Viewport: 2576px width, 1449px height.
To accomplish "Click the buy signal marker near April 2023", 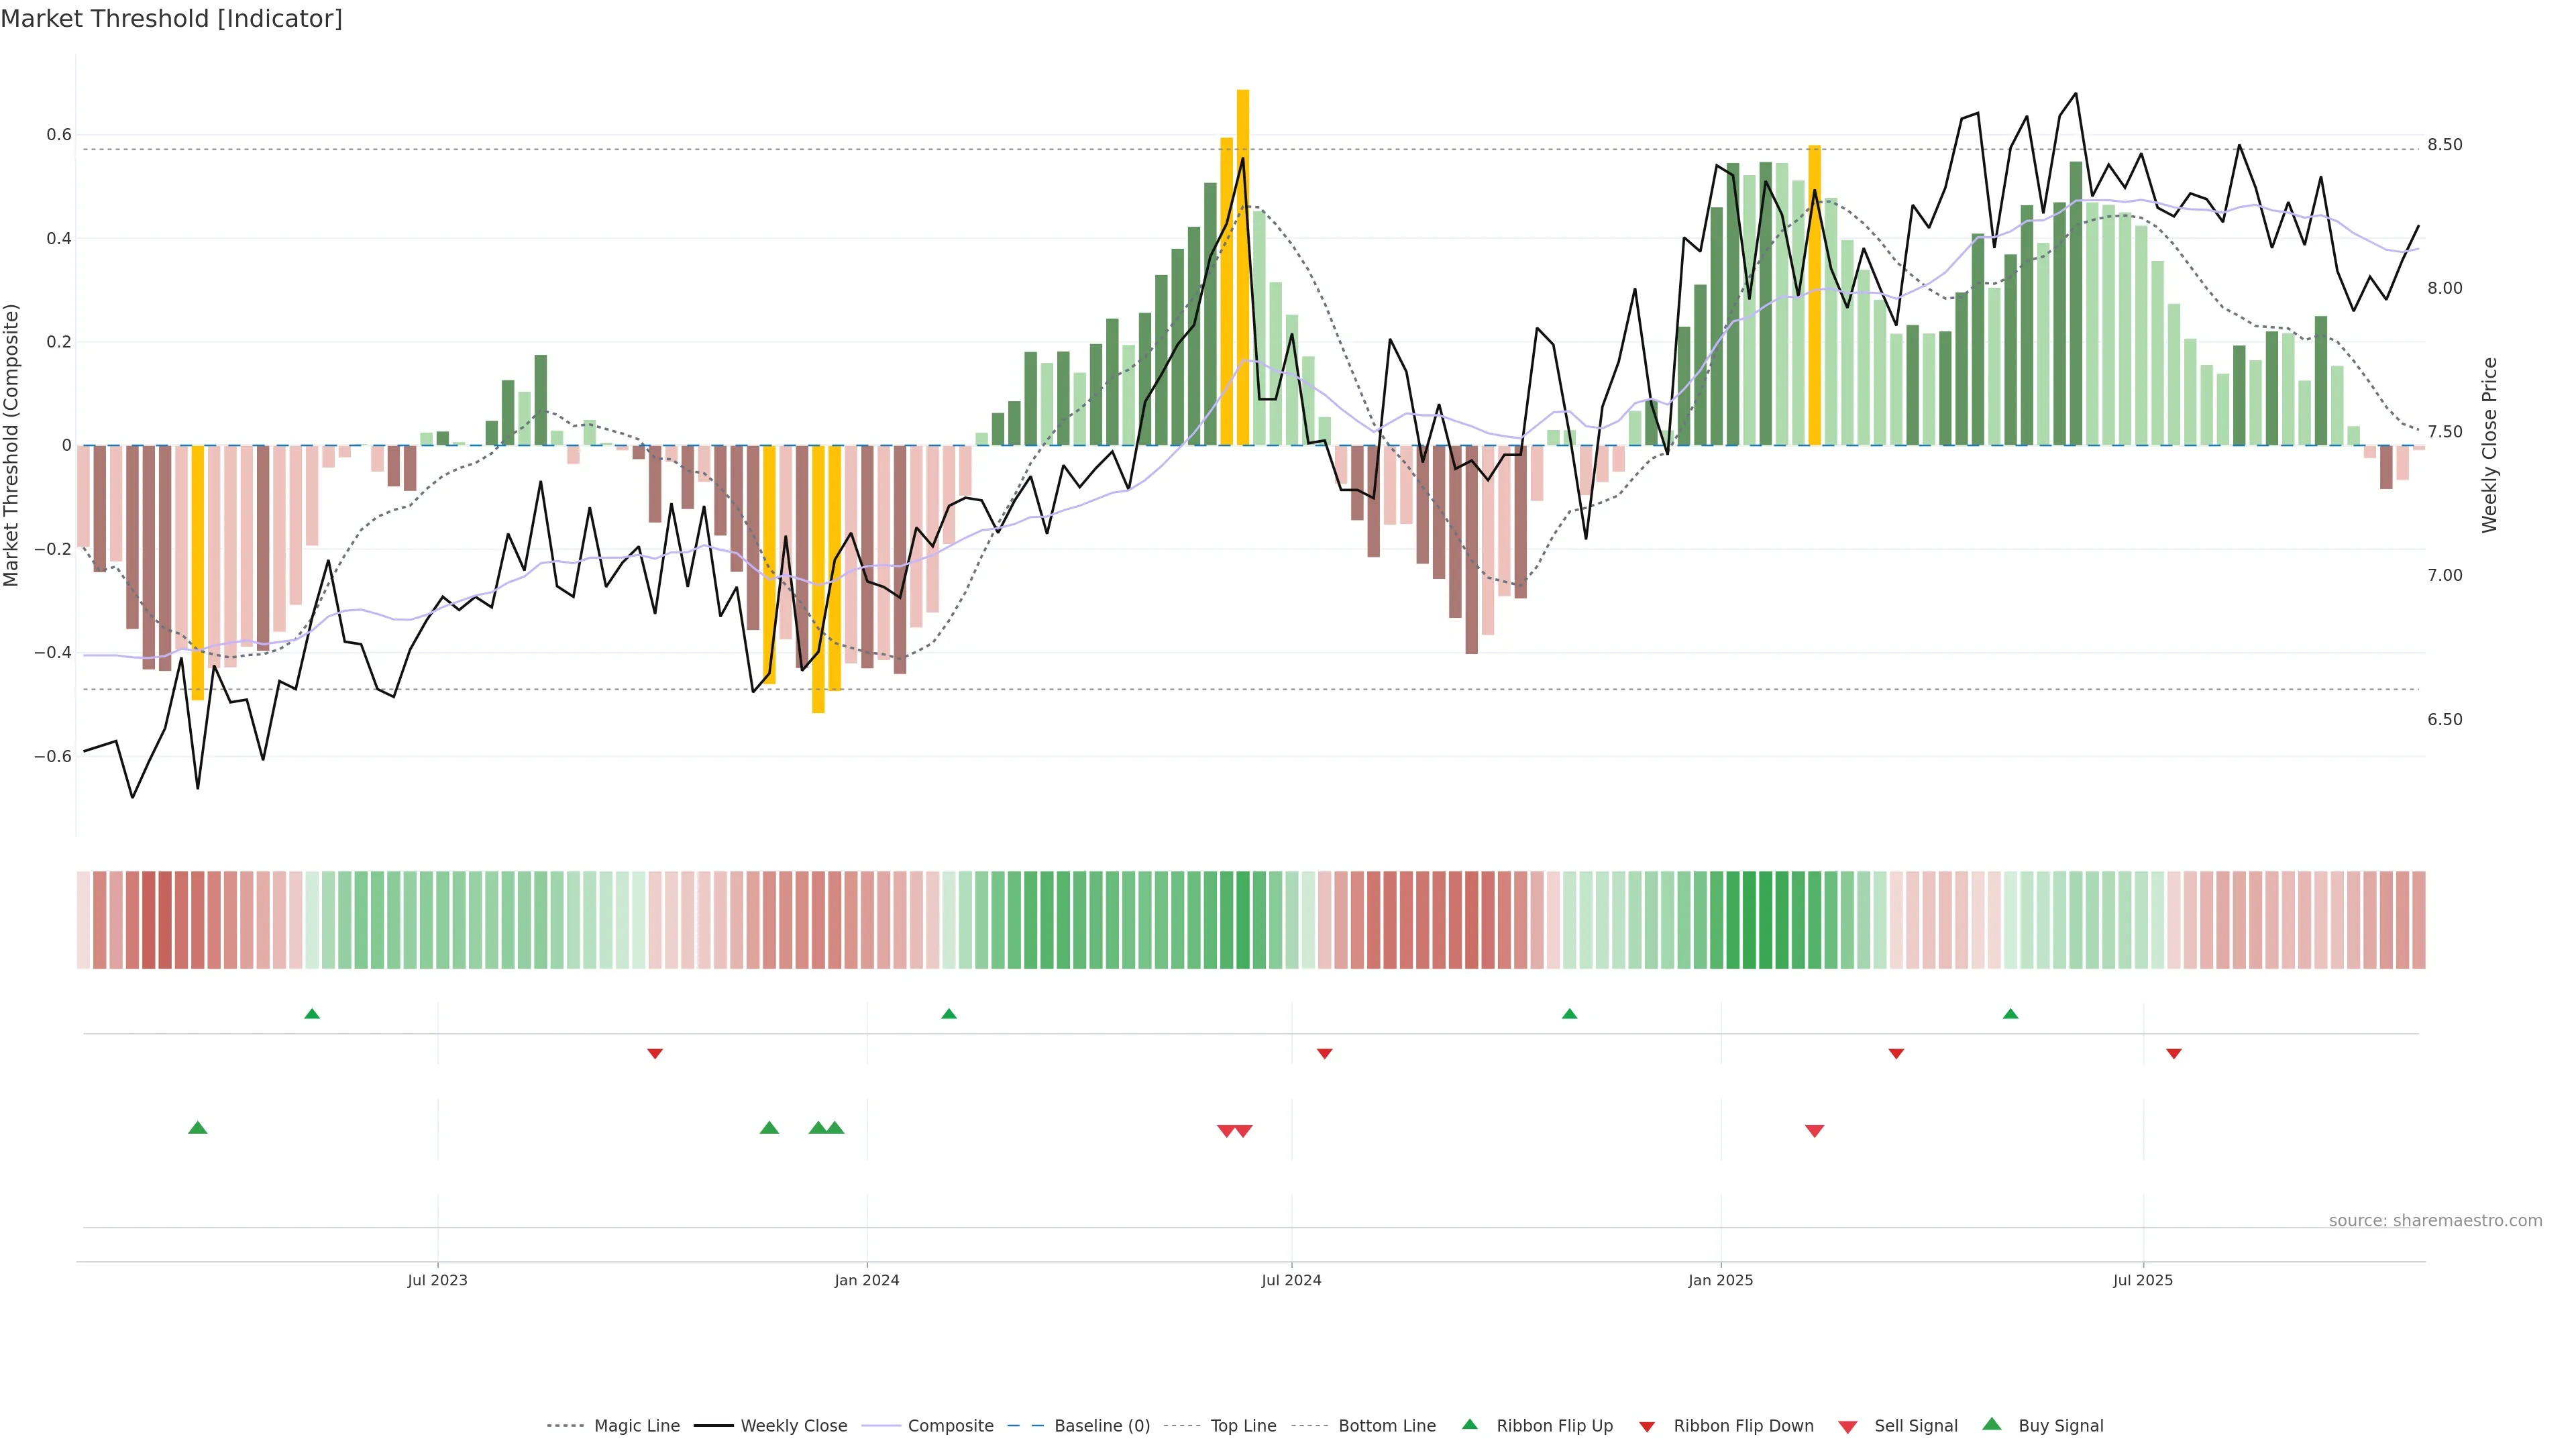I will pyautogui.click(x=198, y=1128).
